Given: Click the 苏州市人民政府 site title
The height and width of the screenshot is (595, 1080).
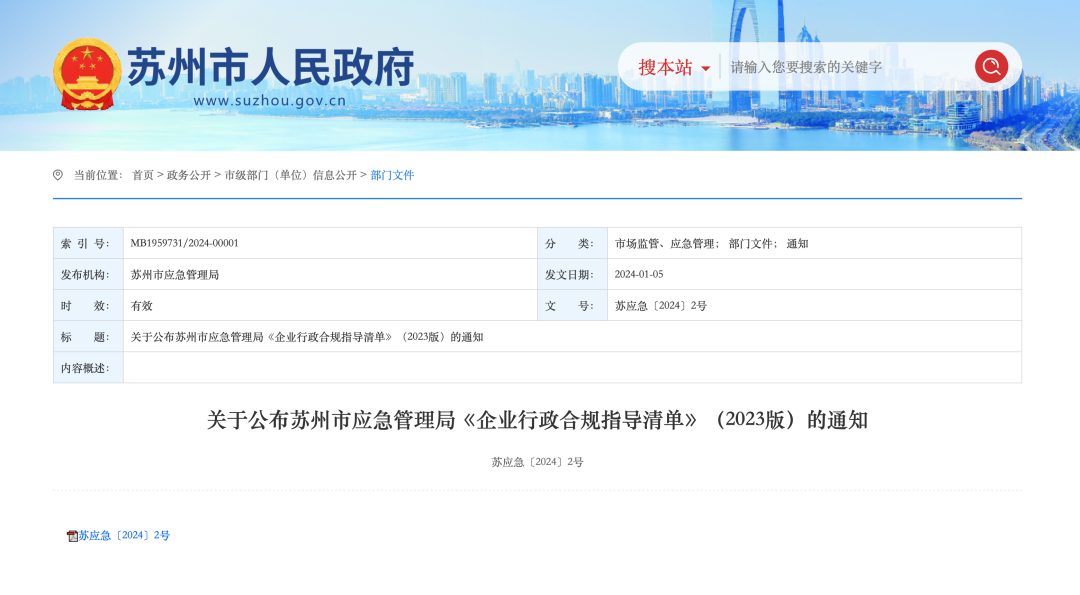Looking at the screenshot, I should tap(271, 67).
